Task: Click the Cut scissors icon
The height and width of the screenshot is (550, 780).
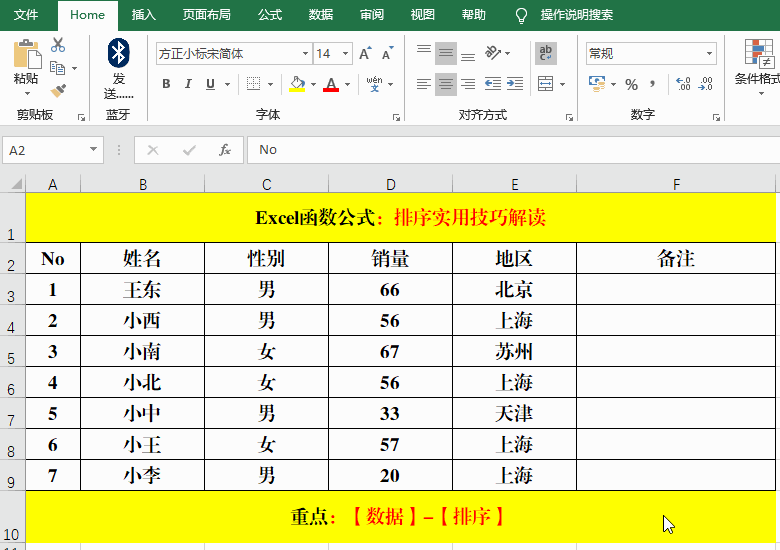Action: (58, 45)
